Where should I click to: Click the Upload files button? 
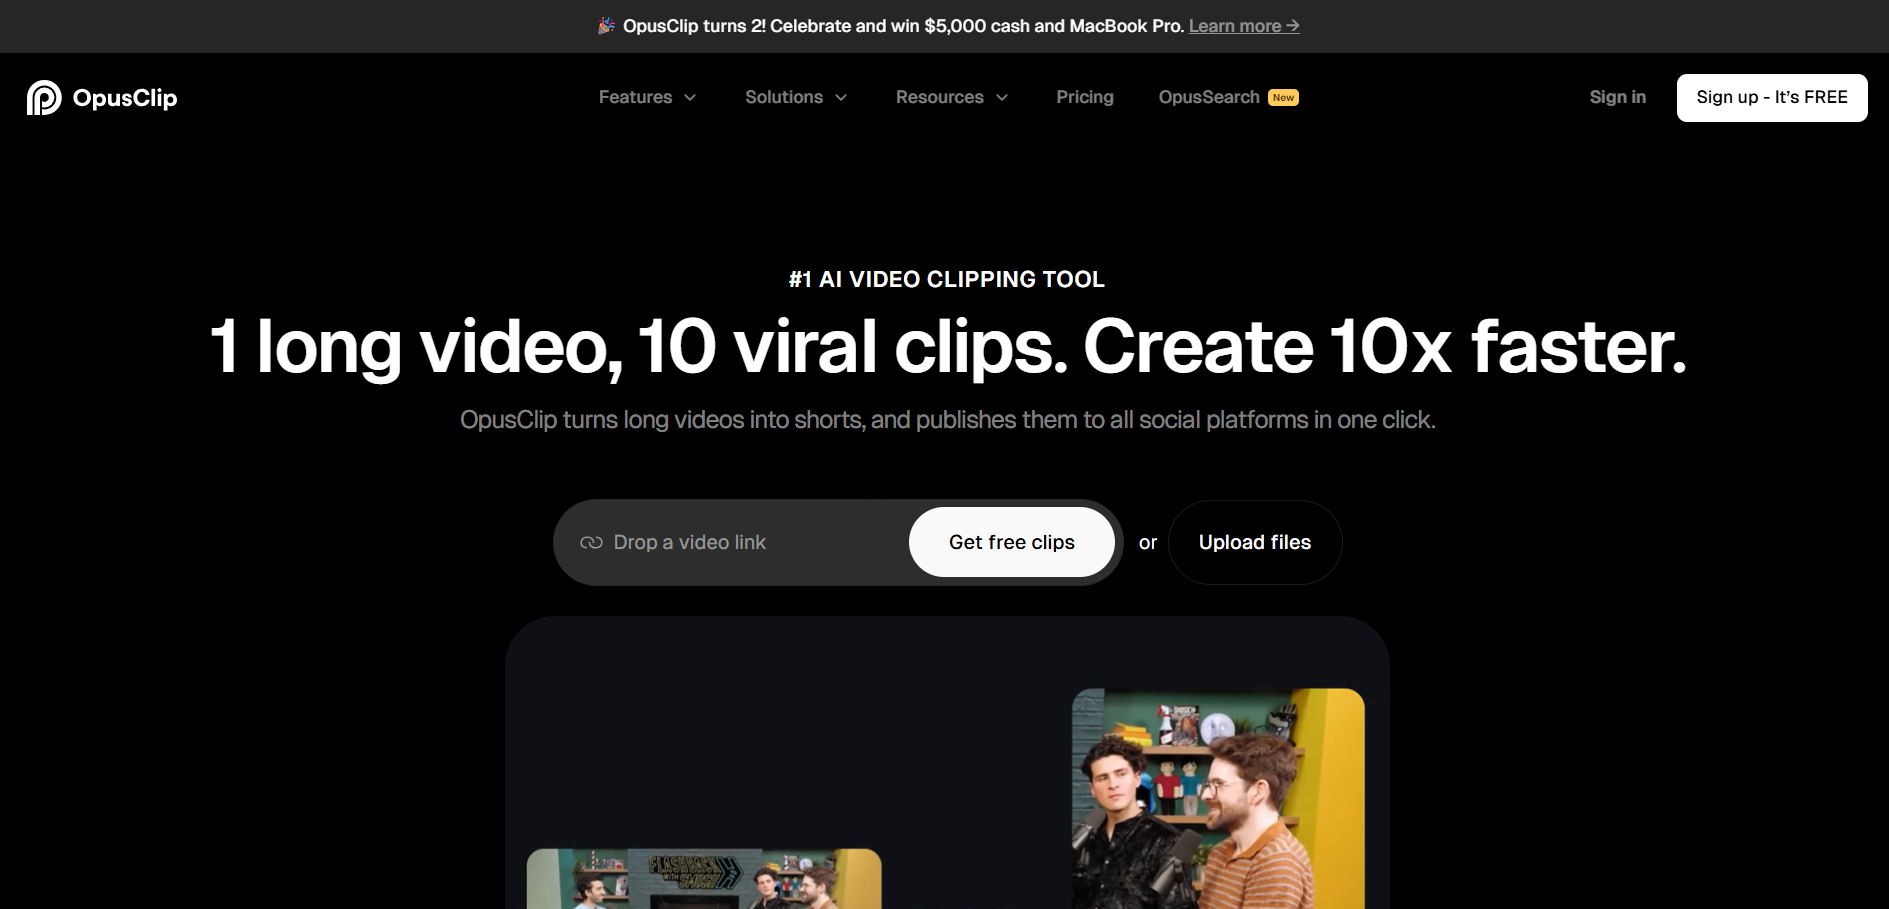tap(1255, 542)
